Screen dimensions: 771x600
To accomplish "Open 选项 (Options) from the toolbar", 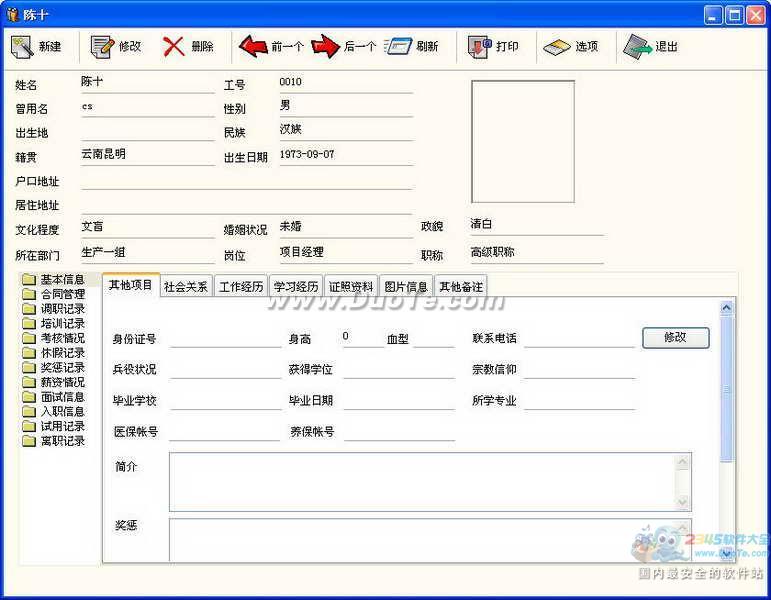I will (x=557, y=46).
